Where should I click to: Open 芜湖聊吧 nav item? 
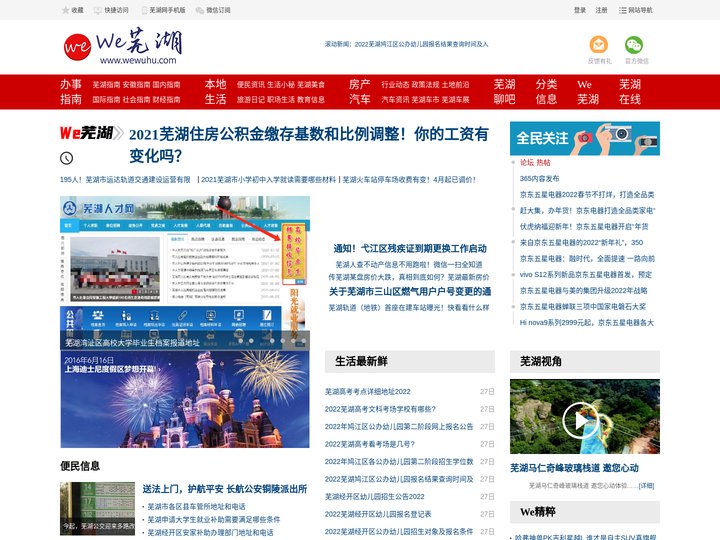504,92
